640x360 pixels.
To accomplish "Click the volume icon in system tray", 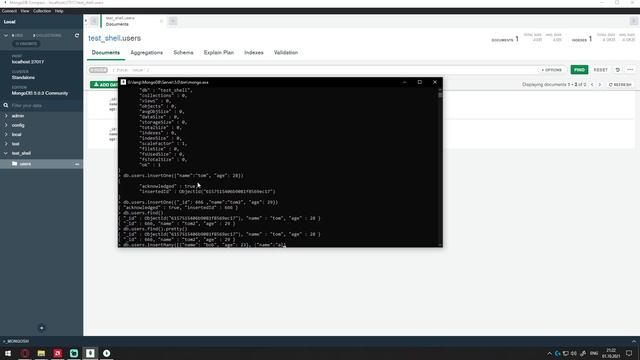I will click(x=574, y=353).
